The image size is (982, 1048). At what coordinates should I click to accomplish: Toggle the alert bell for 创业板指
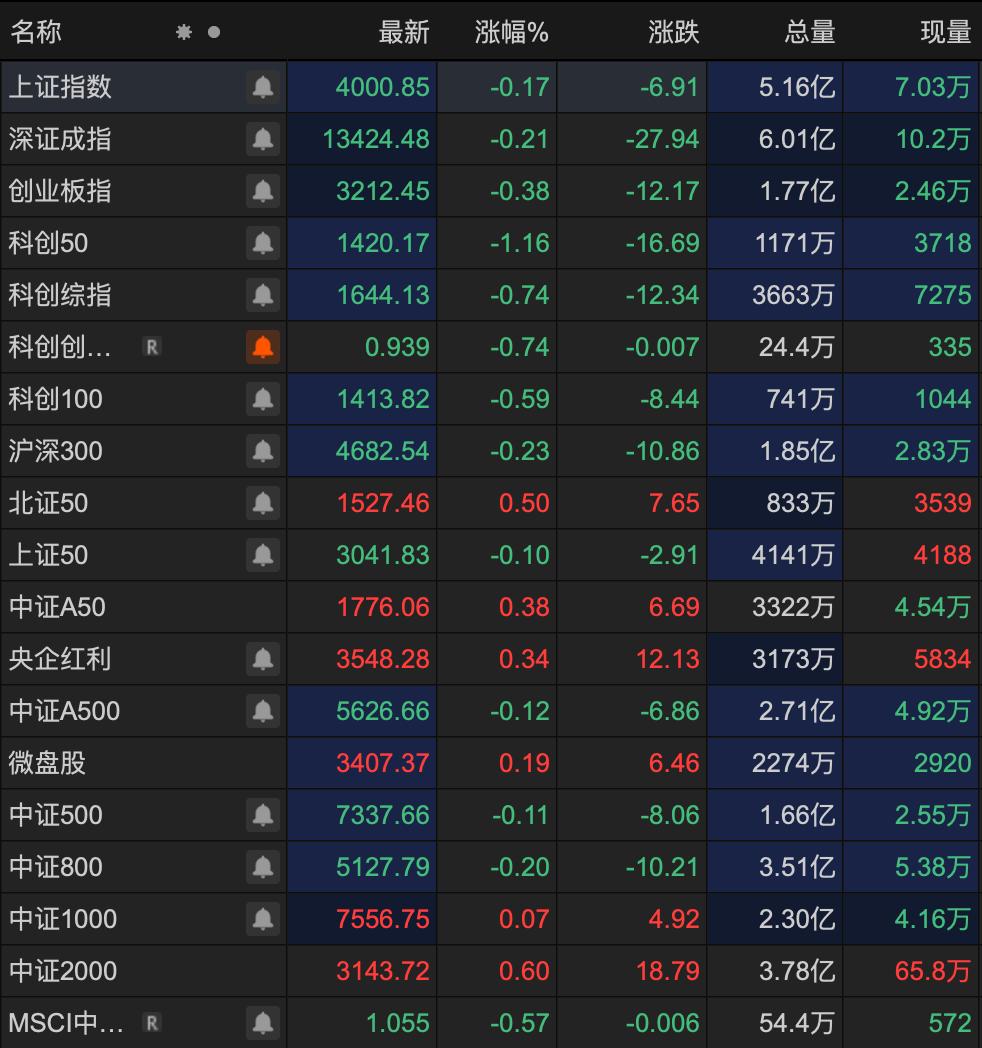[263, 191]
